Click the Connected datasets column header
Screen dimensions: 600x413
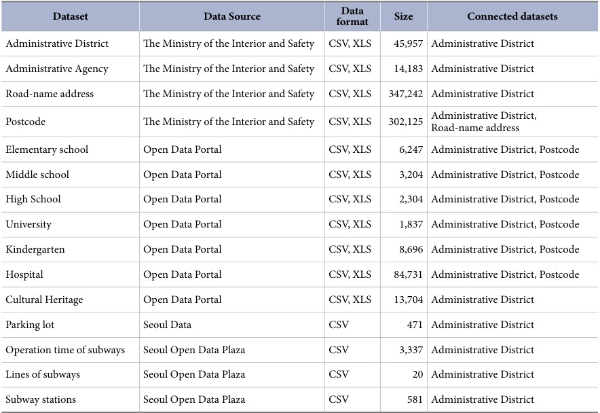coord(511,17)
